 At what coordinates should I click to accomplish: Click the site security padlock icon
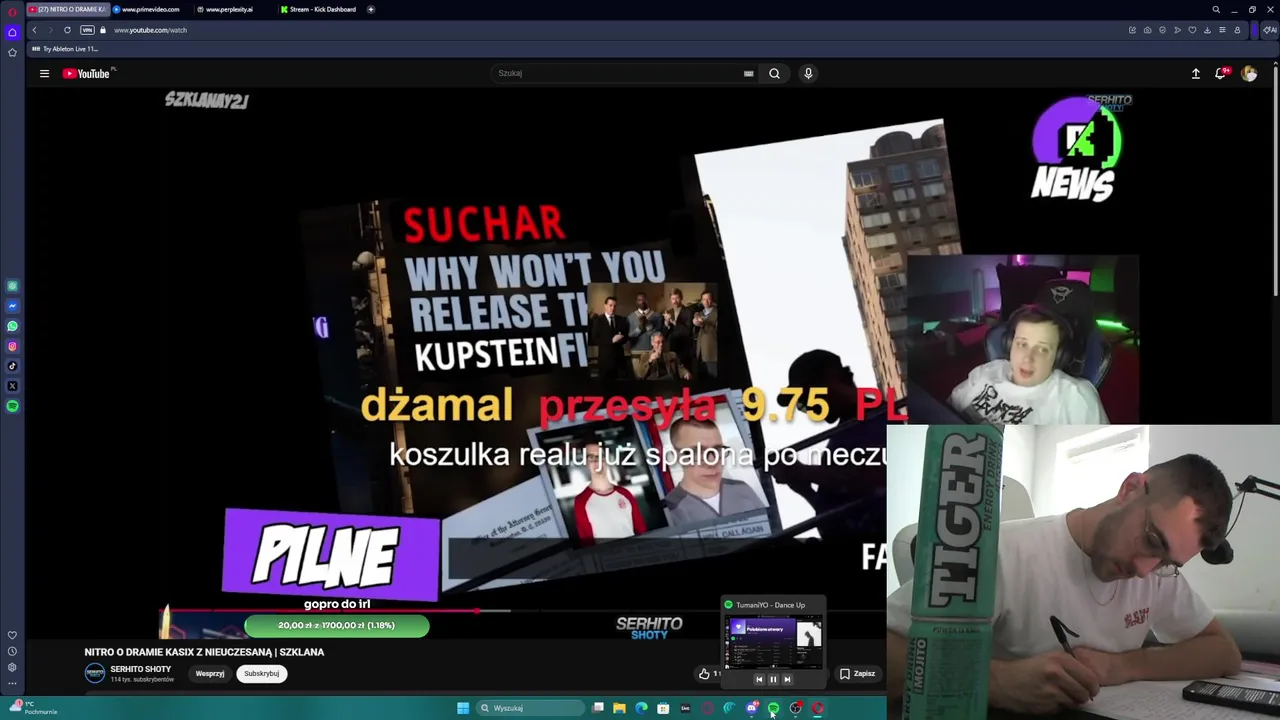(102, 30)
